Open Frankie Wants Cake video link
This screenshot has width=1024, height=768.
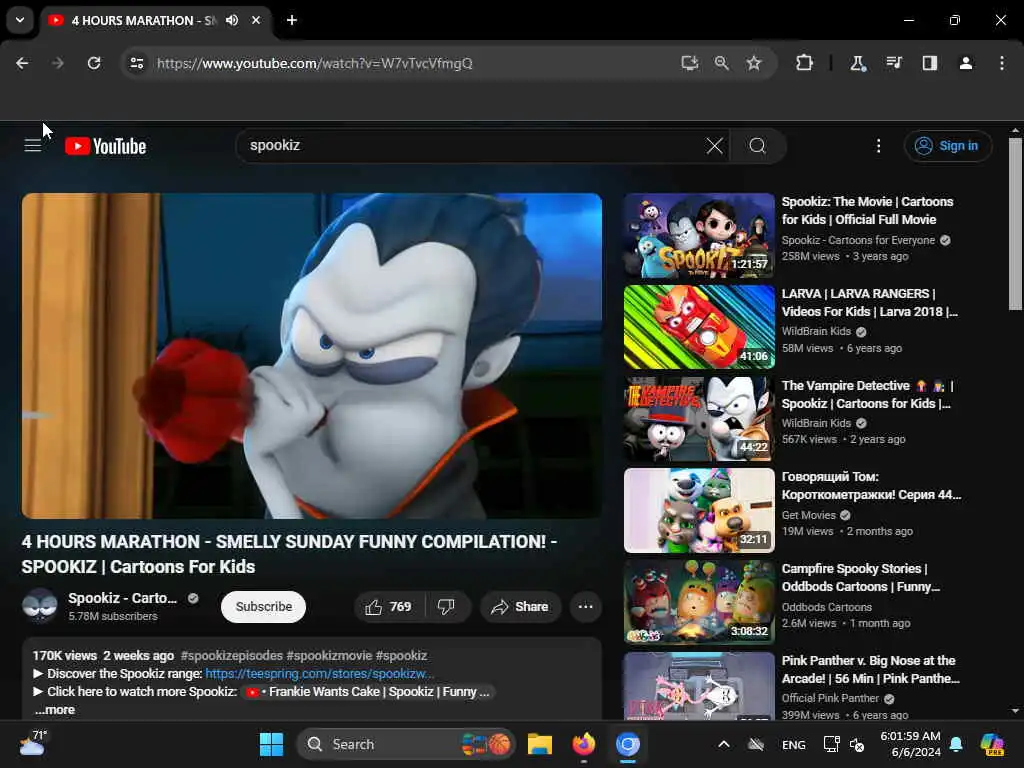click(x=370, y=692)
